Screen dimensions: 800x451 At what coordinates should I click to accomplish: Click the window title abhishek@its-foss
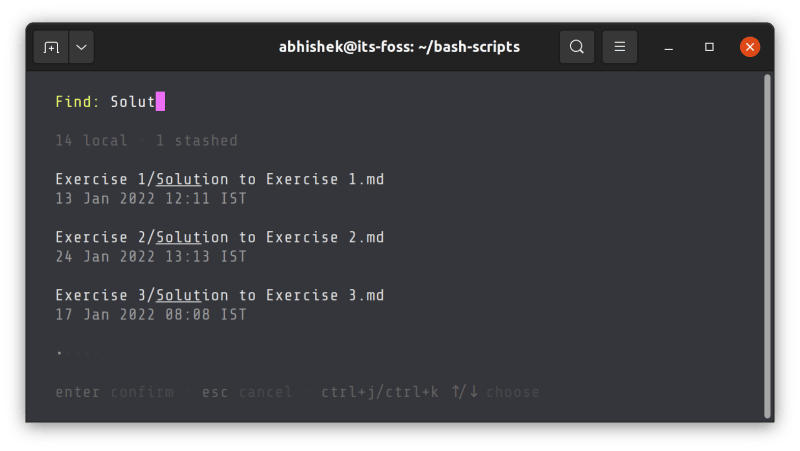click(399, 47)
